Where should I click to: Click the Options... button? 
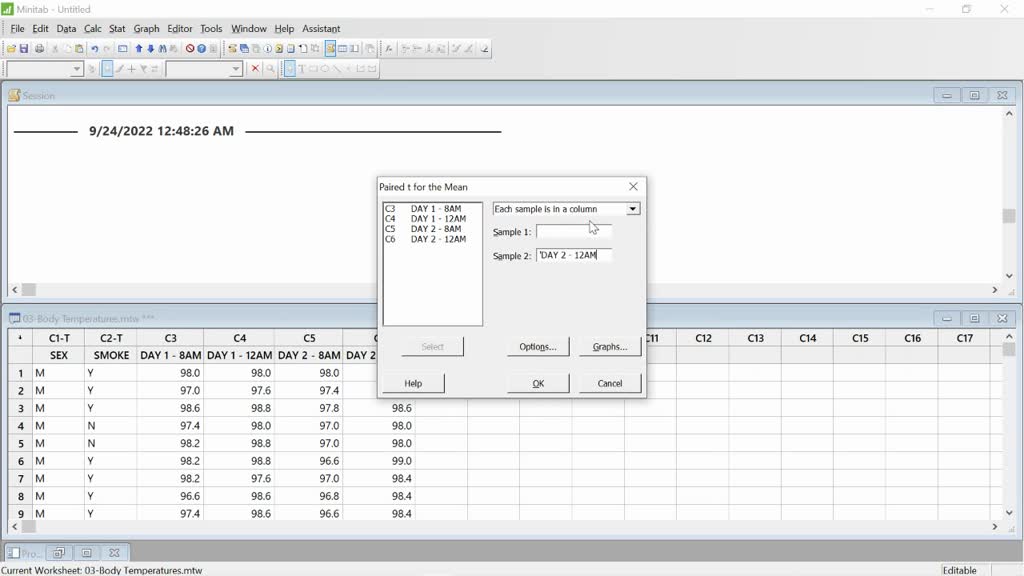[537, 347]
